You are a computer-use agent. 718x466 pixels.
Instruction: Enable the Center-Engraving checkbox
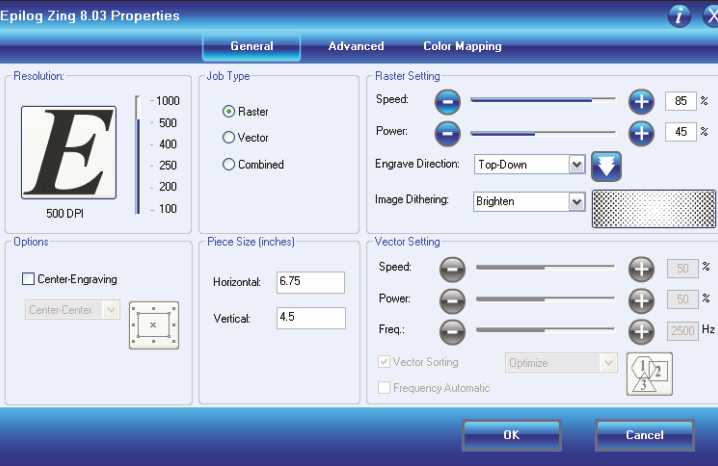click(x=28, y=279)
